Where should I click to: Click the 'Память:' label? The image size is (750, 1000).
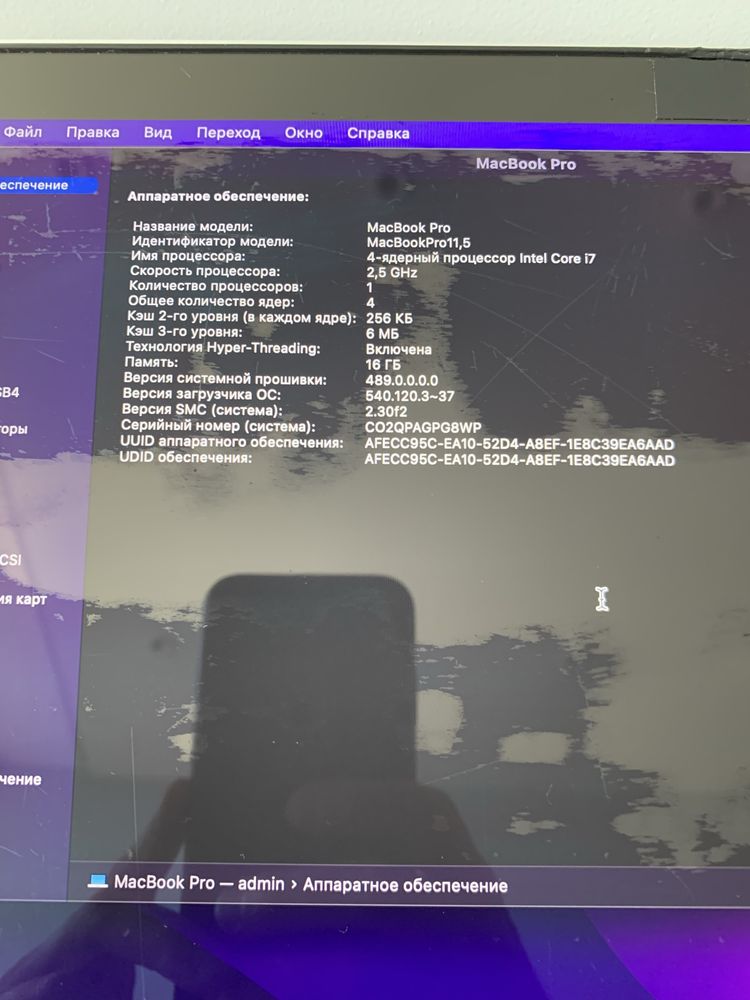click(151, 362)
